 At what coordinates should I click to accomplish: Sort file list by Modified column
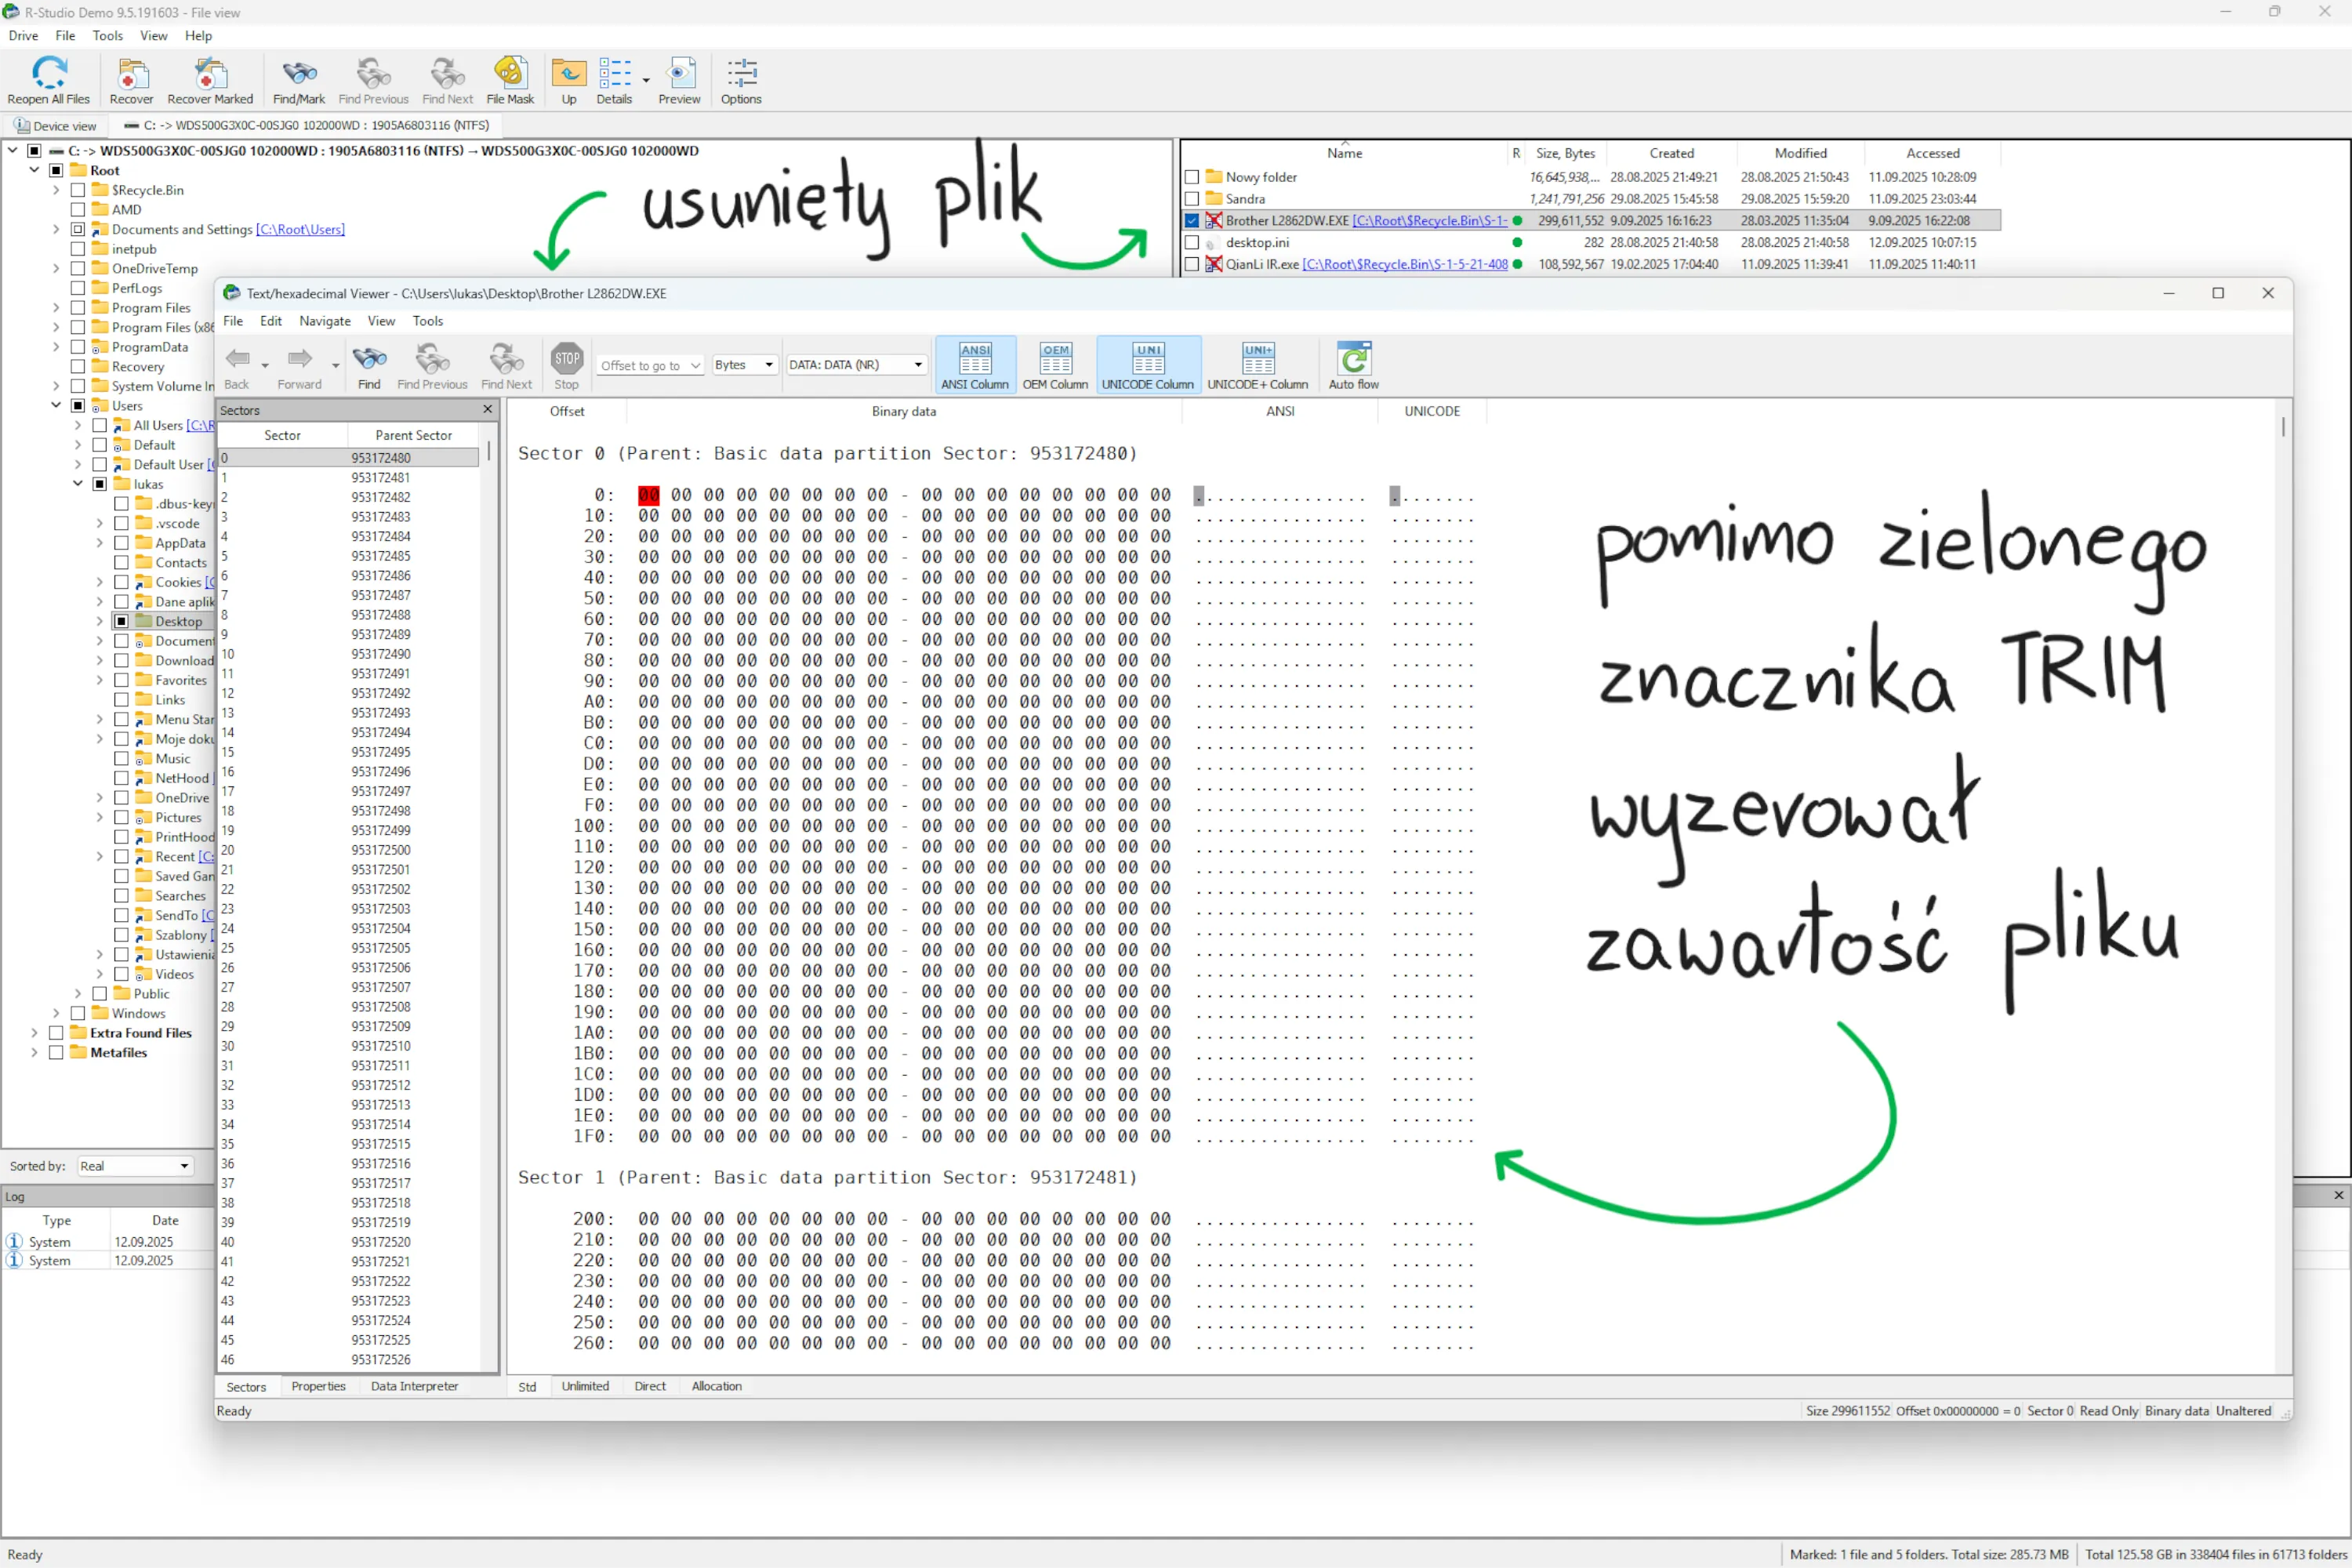[1800, 153]
